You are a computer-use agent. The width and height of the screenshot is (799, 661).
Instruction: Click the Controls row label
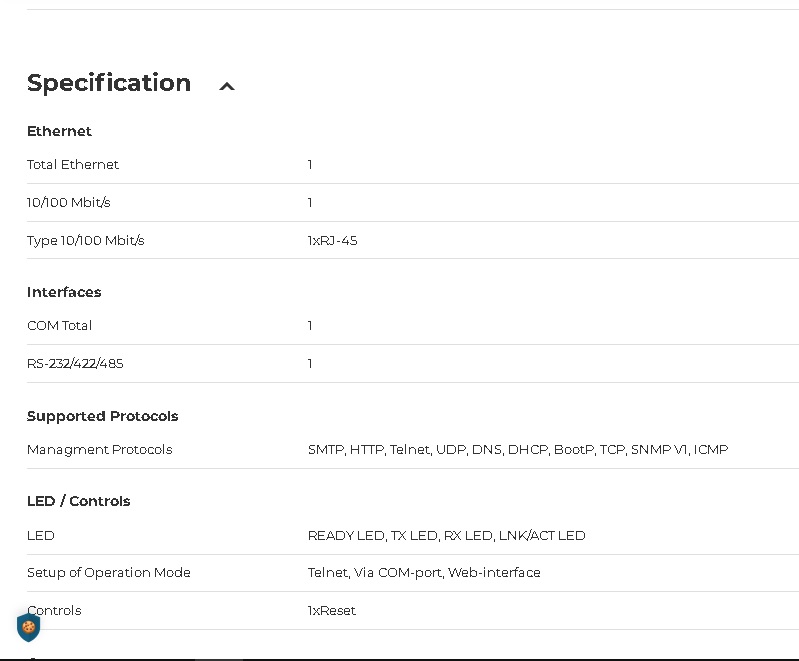click(54, 610)
